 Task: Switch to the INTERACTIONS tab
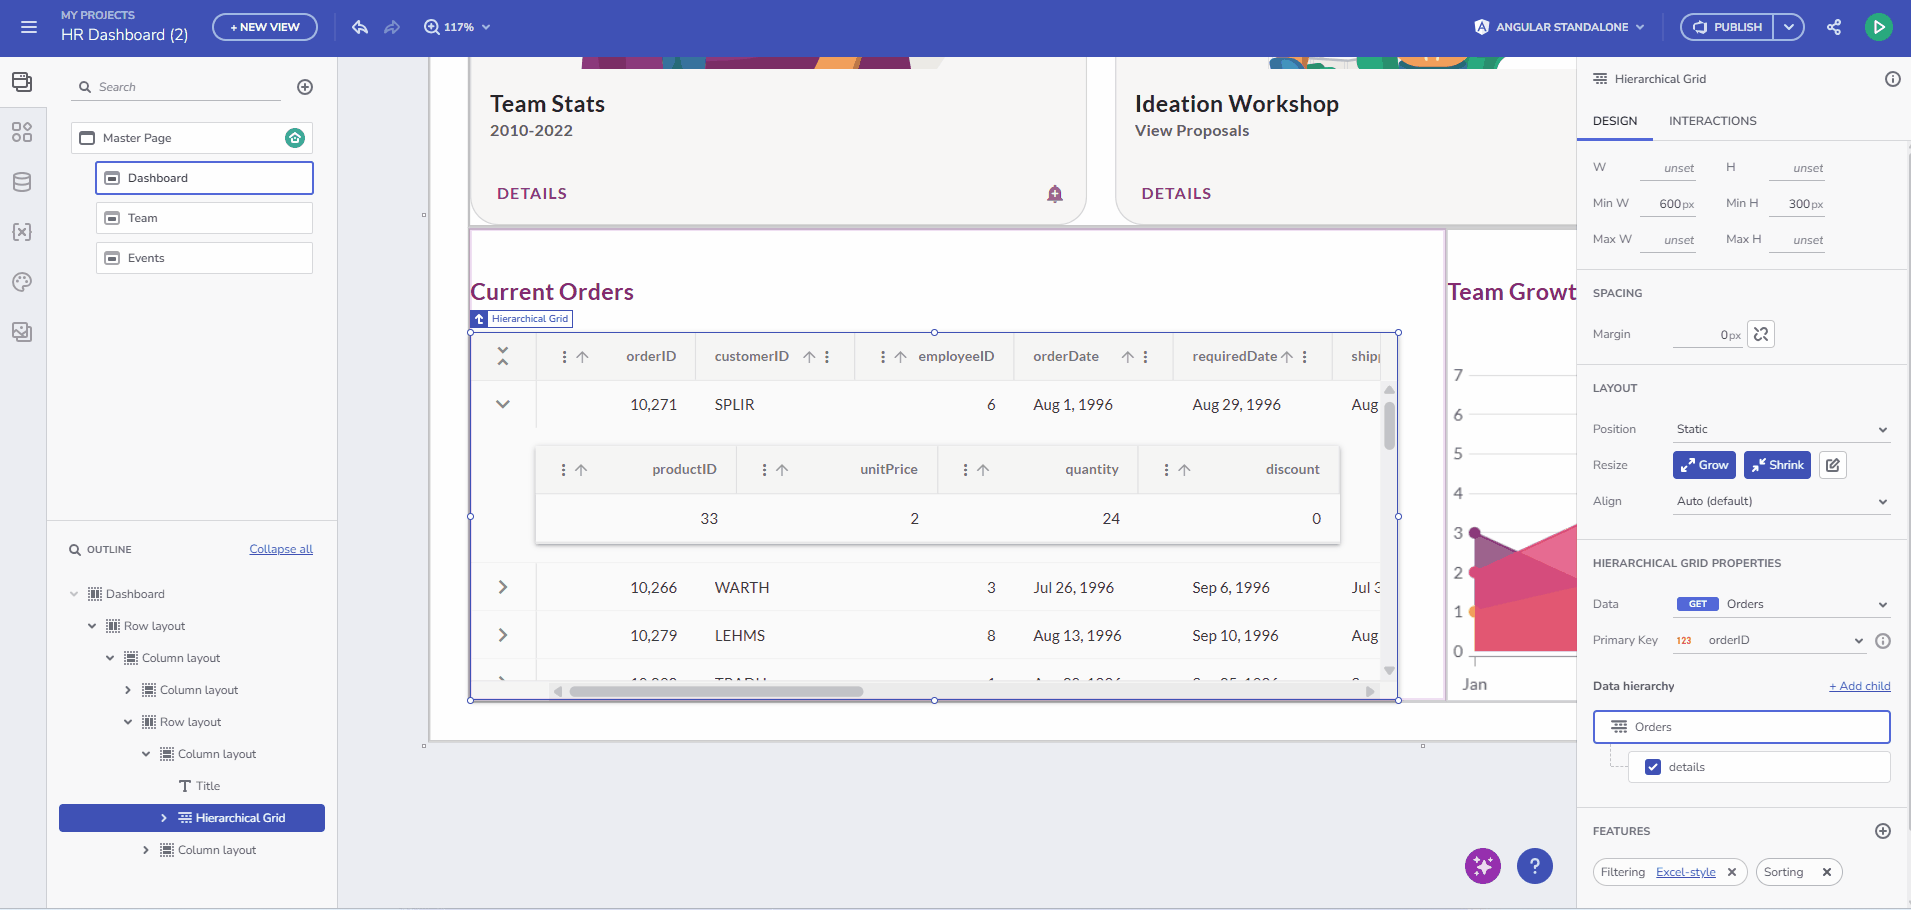click(x=1712, y=120)
